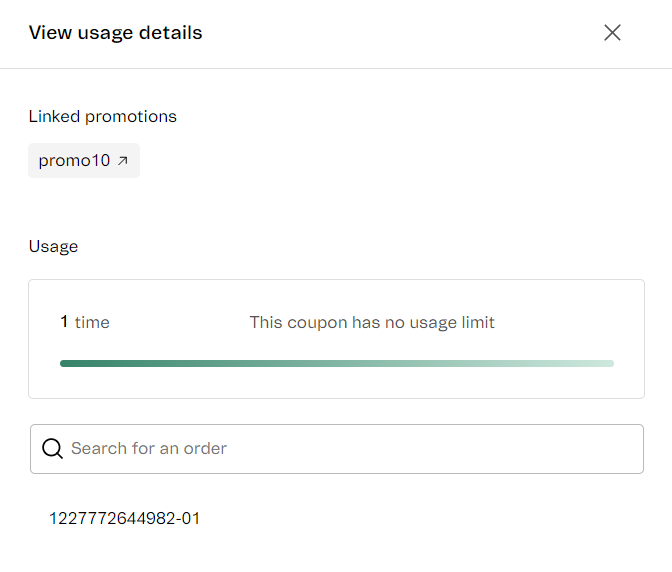Image resolution: width=672 pixels, height=572 pixels.
Task: Click the external-link arrow icon beside promo10
Action: [123, 160]
